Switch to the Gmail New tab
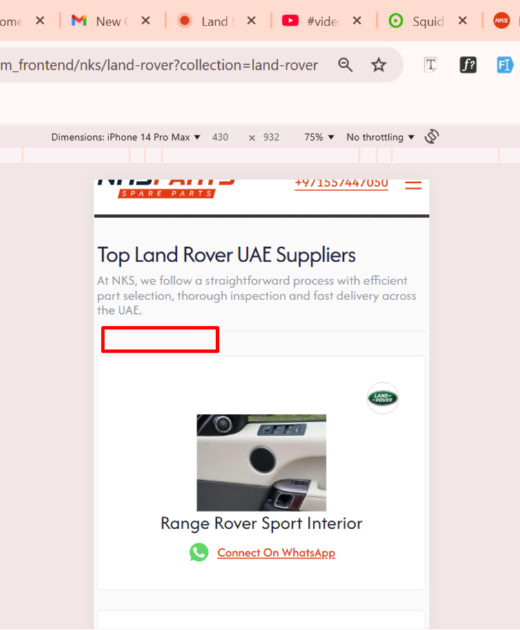The width and height of the screenshot is (520, 630). click(100, 21)
